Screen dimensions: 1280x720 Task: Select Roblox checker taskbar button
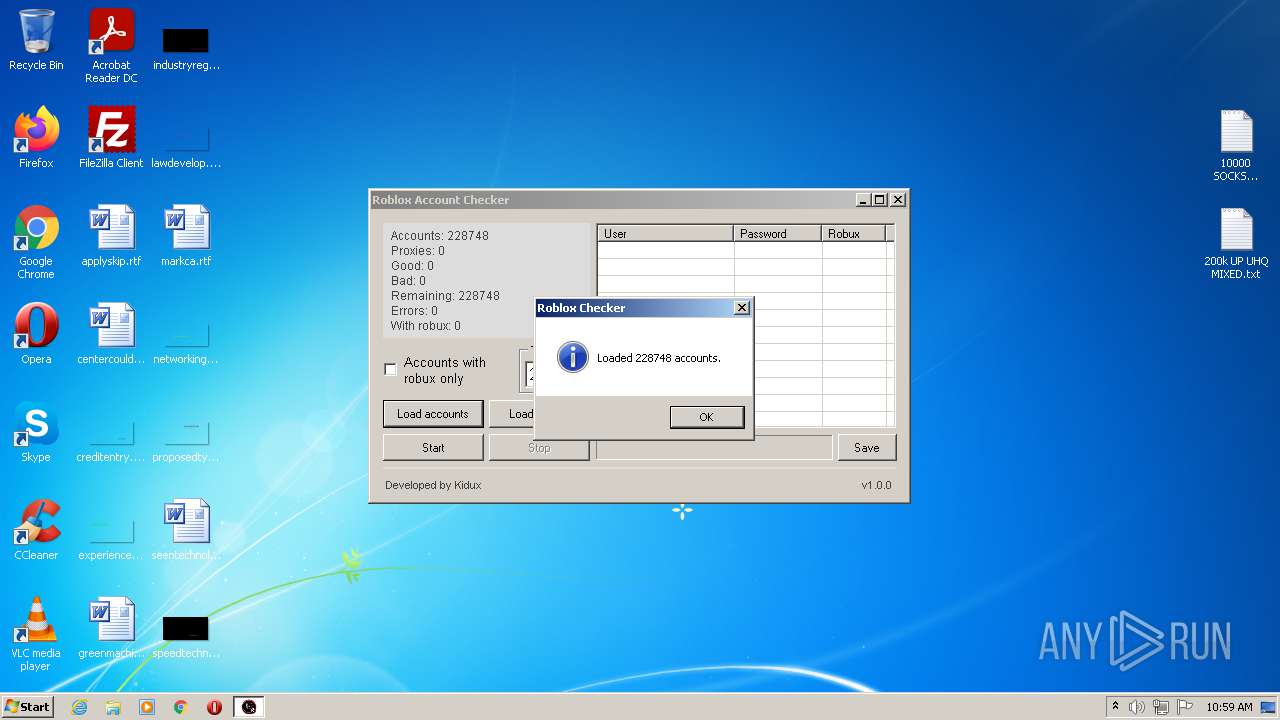point(249,707)
